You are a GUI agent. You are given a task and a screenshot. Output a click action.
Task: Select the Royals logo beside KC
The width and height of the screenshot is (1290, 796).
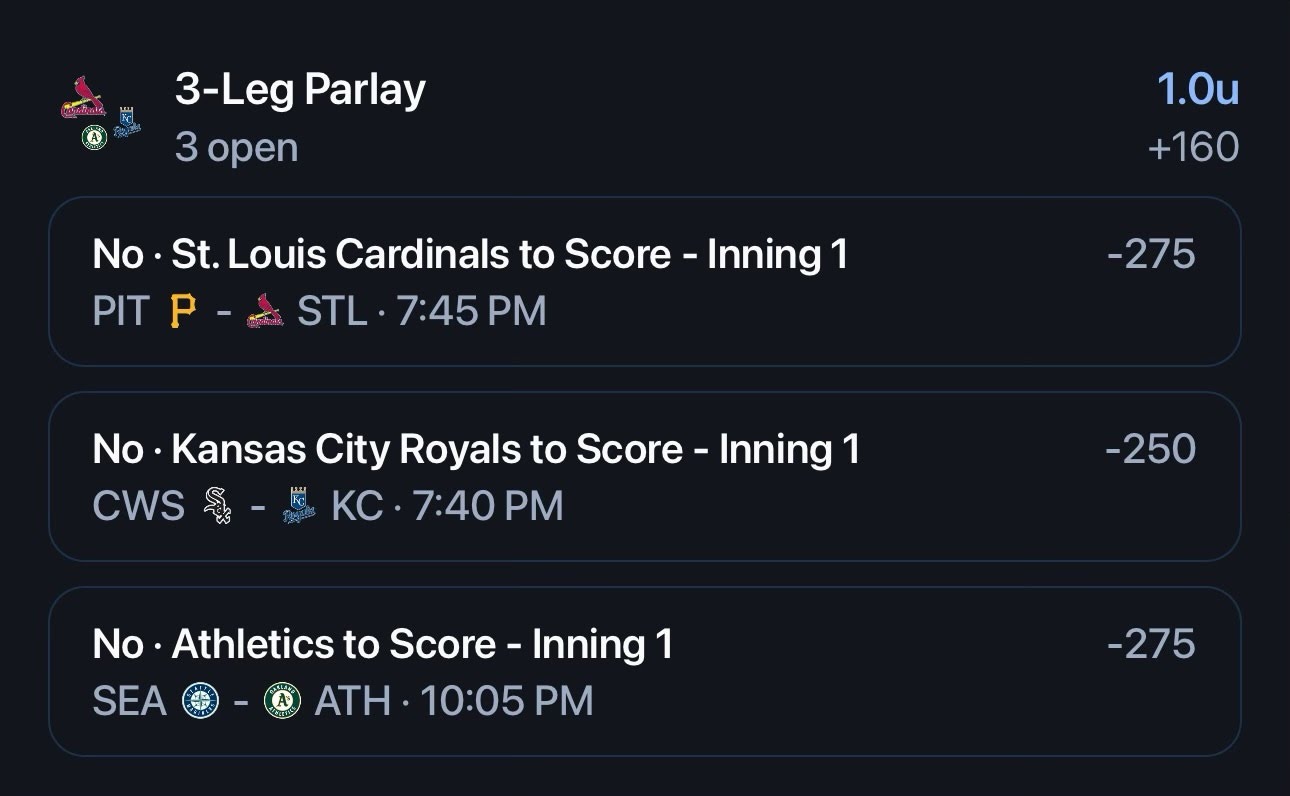pyautogui.click(x=298, y=506)
